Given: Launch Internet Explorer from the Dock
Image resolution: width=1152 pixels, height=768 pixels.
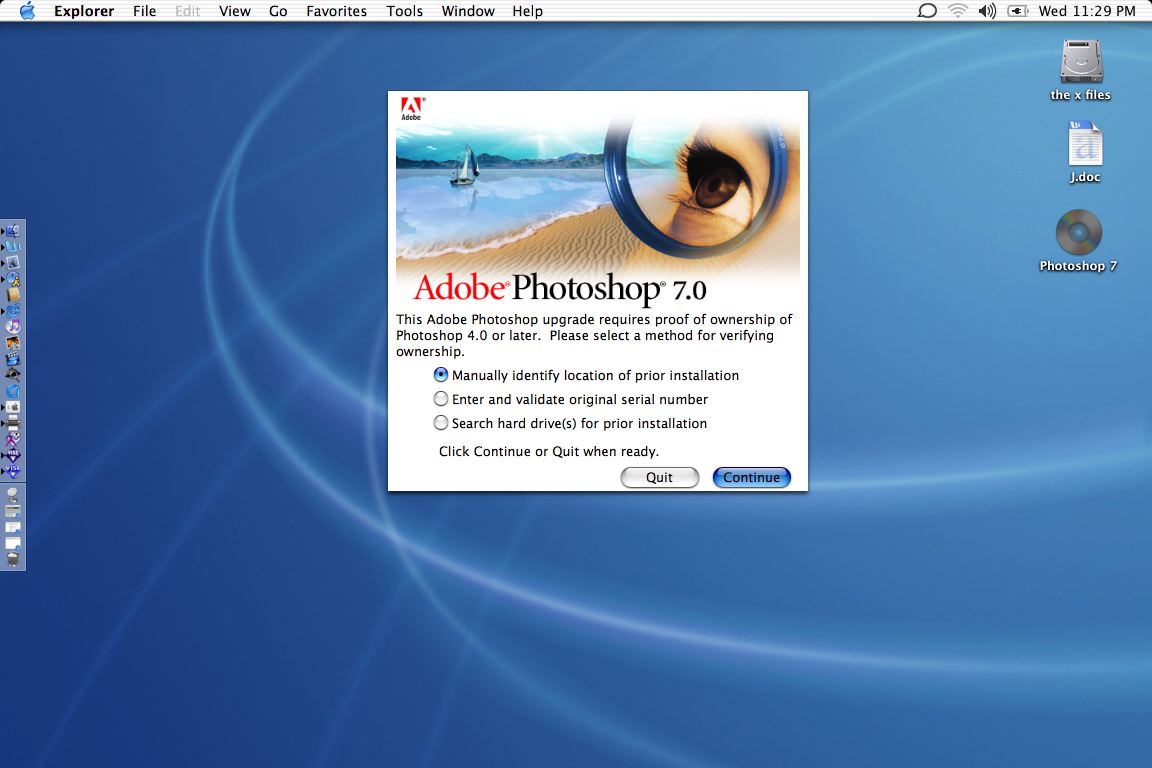Looking at the screenshot, I should click(13, 310).
